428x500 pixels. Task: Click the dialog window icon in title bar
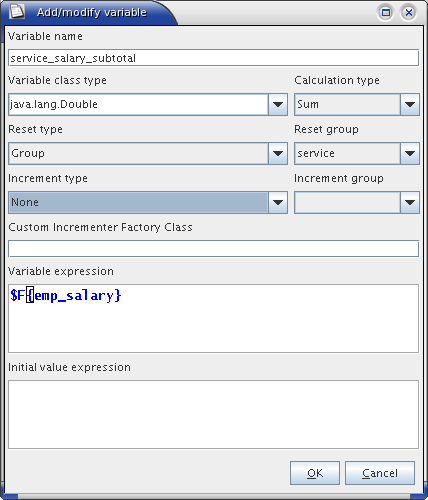click(16, 11)
